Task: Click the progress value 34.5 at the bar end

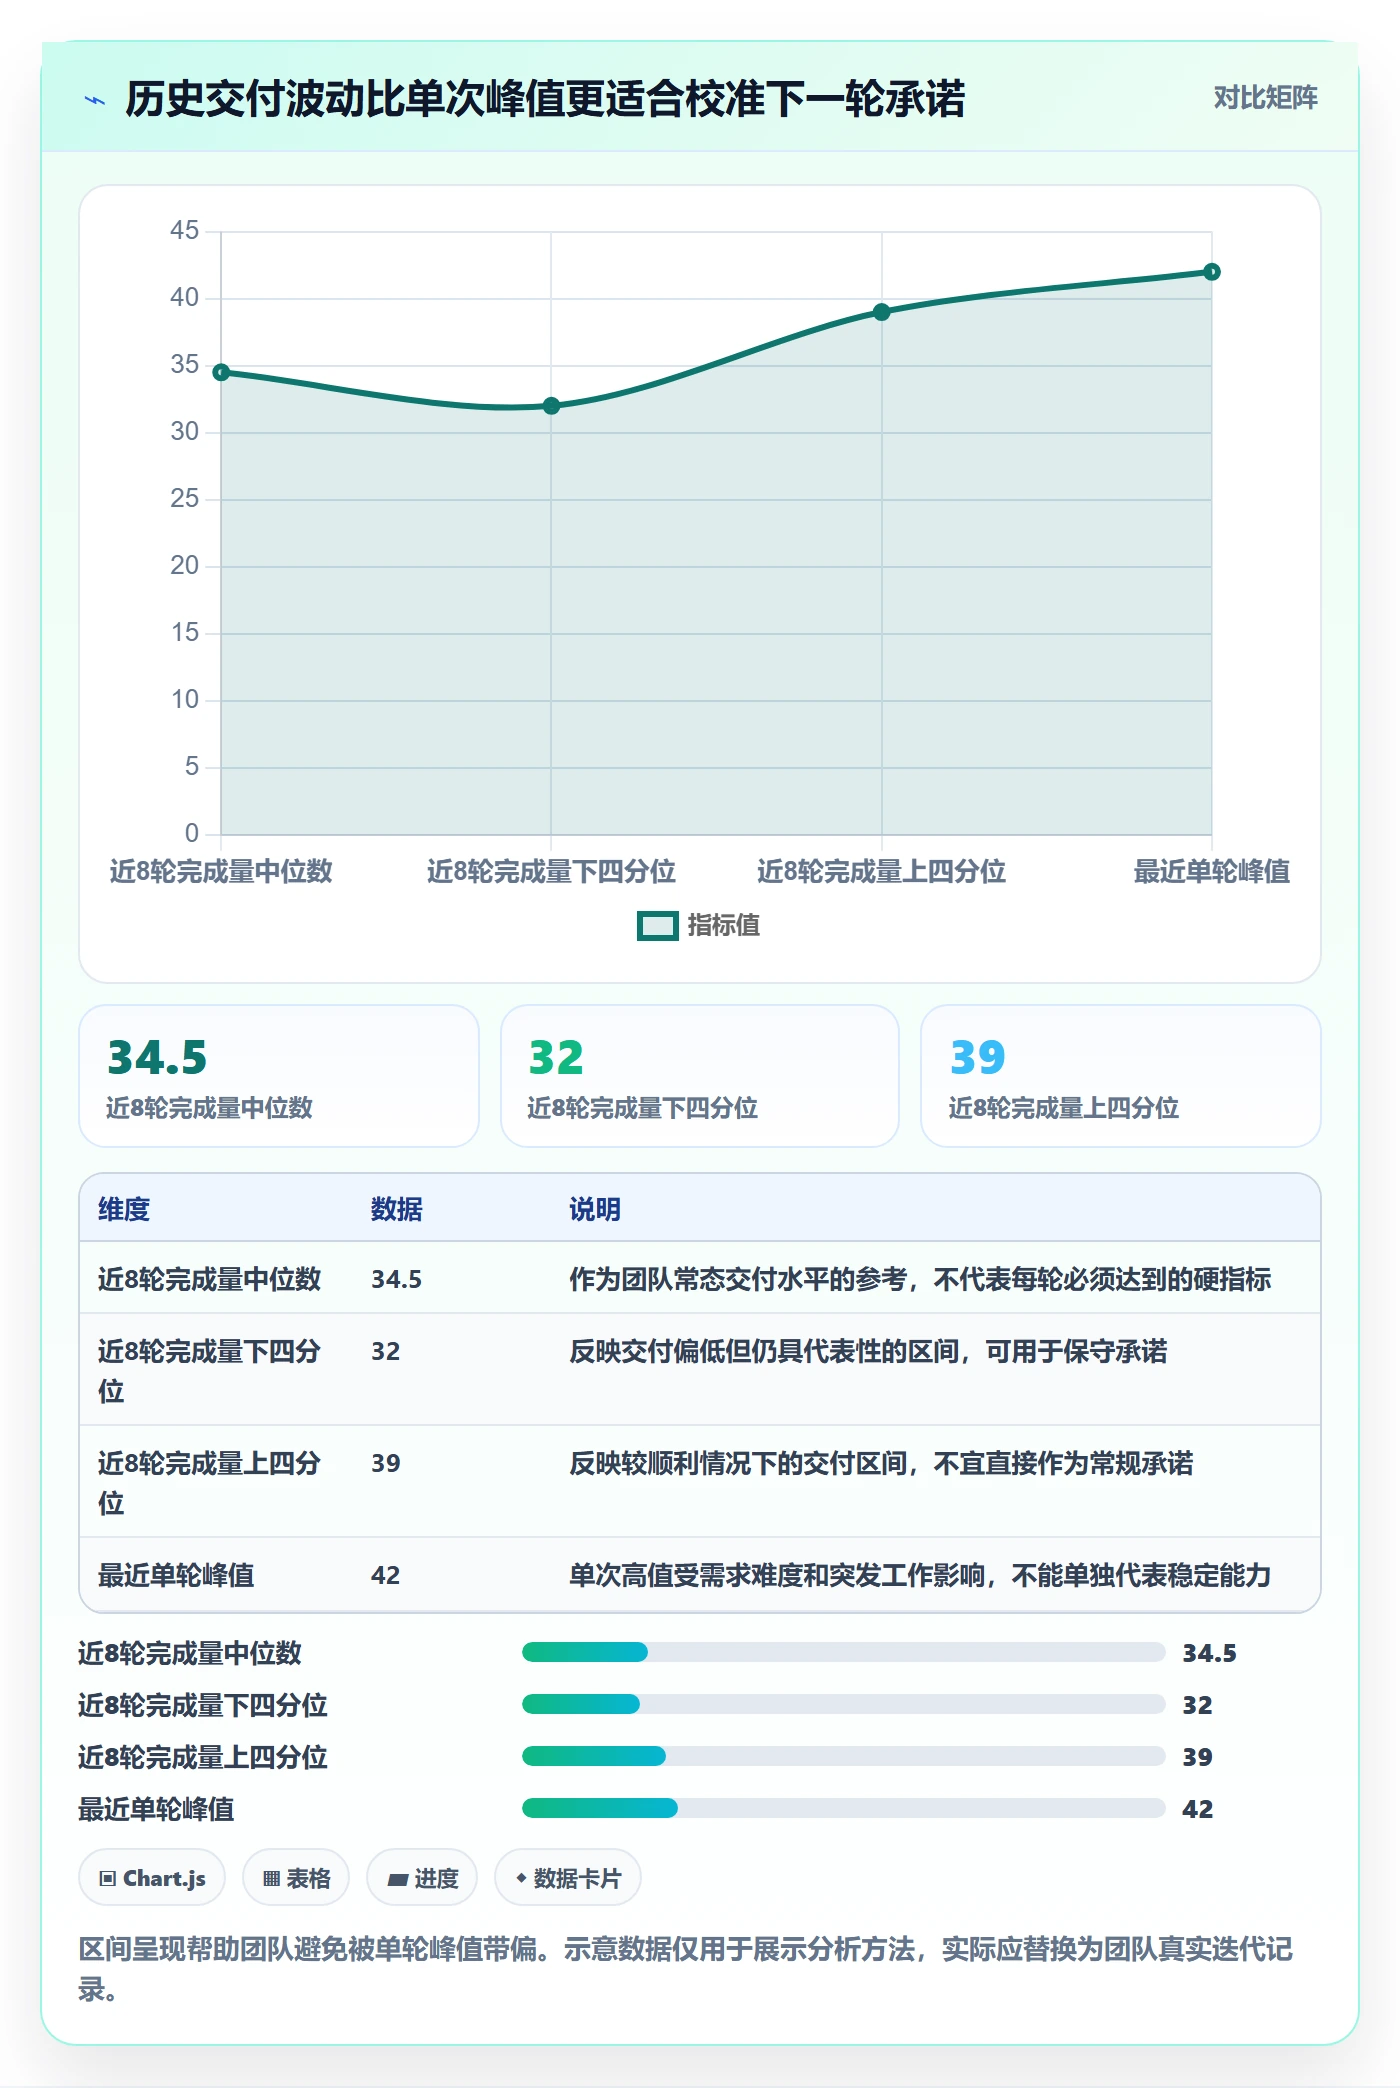Action: pyautogui.click(x=1209, y=1653)
